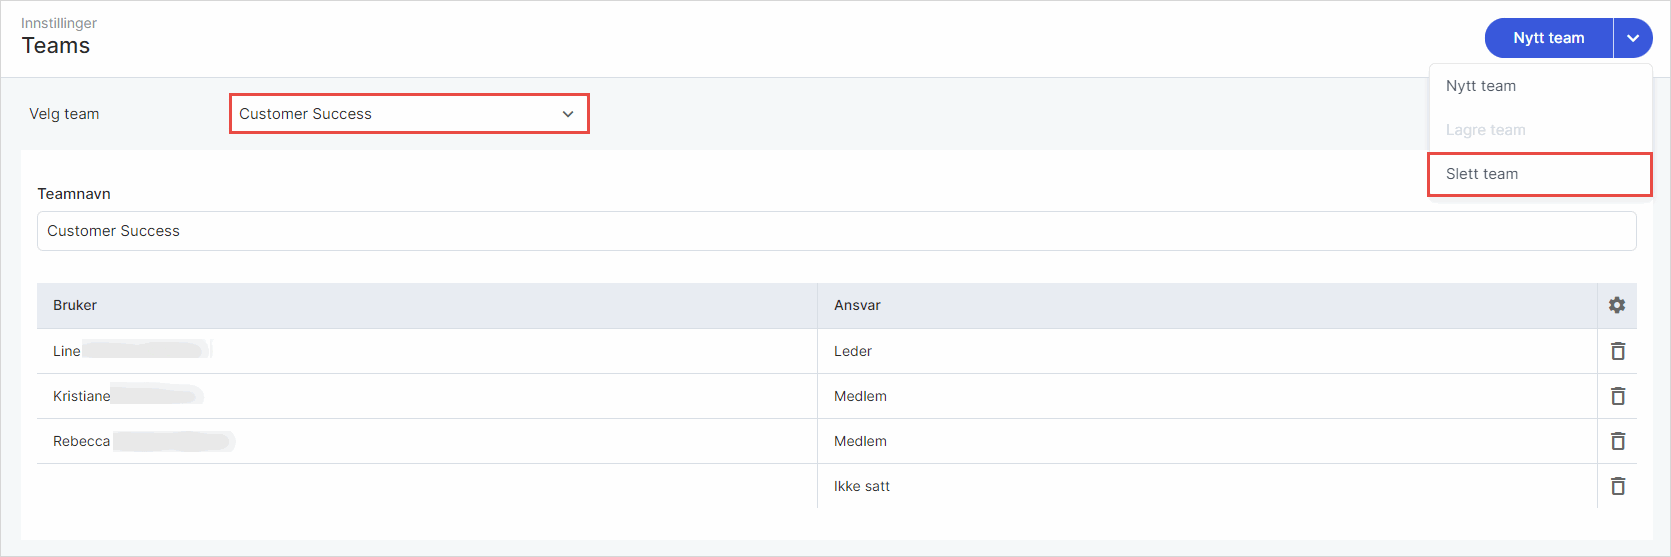The height and width of the screenshot is (557, 1671).
Task: Choose Slett team from the dropdown menu
Action: tap(1482, 174)
